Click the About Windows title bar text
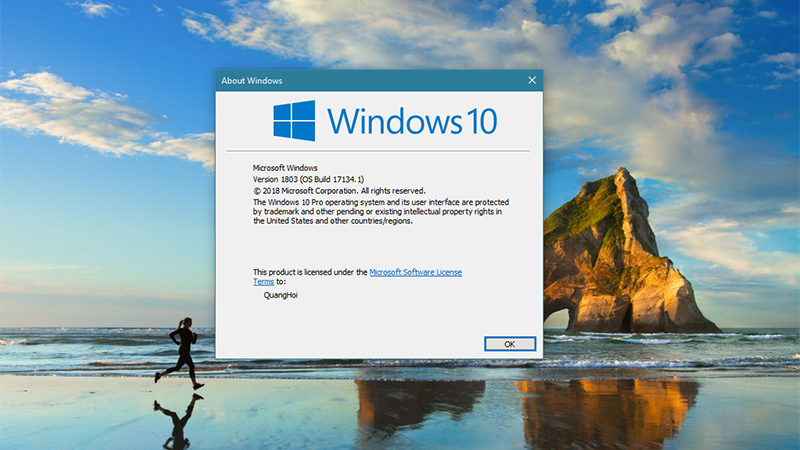Image resolution: width=800 pixels, height=450 pixels. coord(252,81)
